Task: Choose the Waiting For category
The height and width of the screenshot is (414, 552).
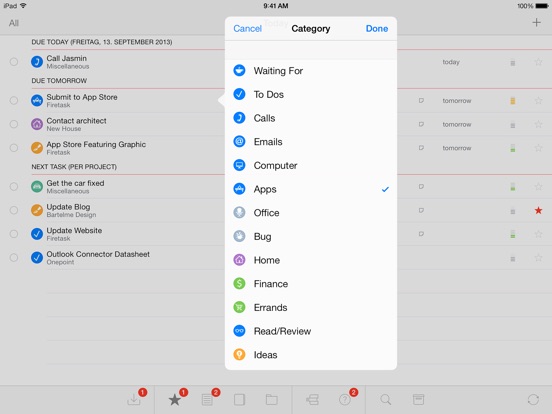Action: coord(311,71)
